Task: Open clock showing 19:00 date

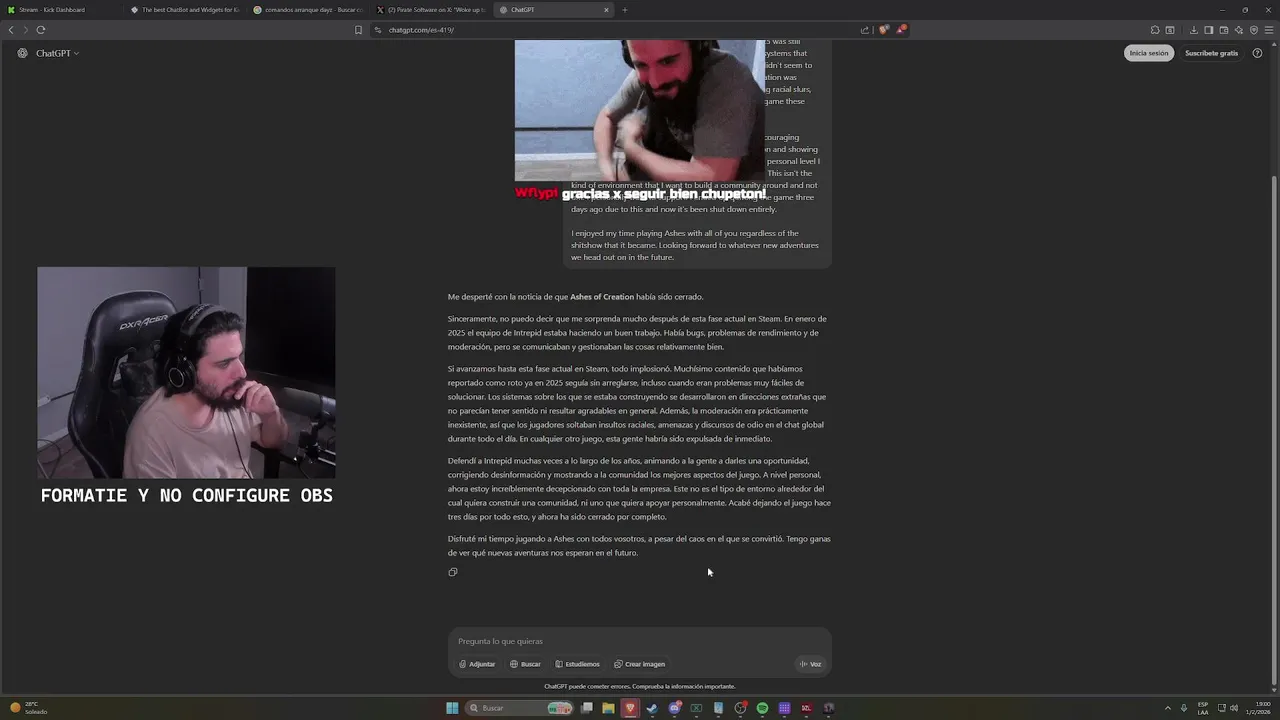Action: click(1259, 708)
